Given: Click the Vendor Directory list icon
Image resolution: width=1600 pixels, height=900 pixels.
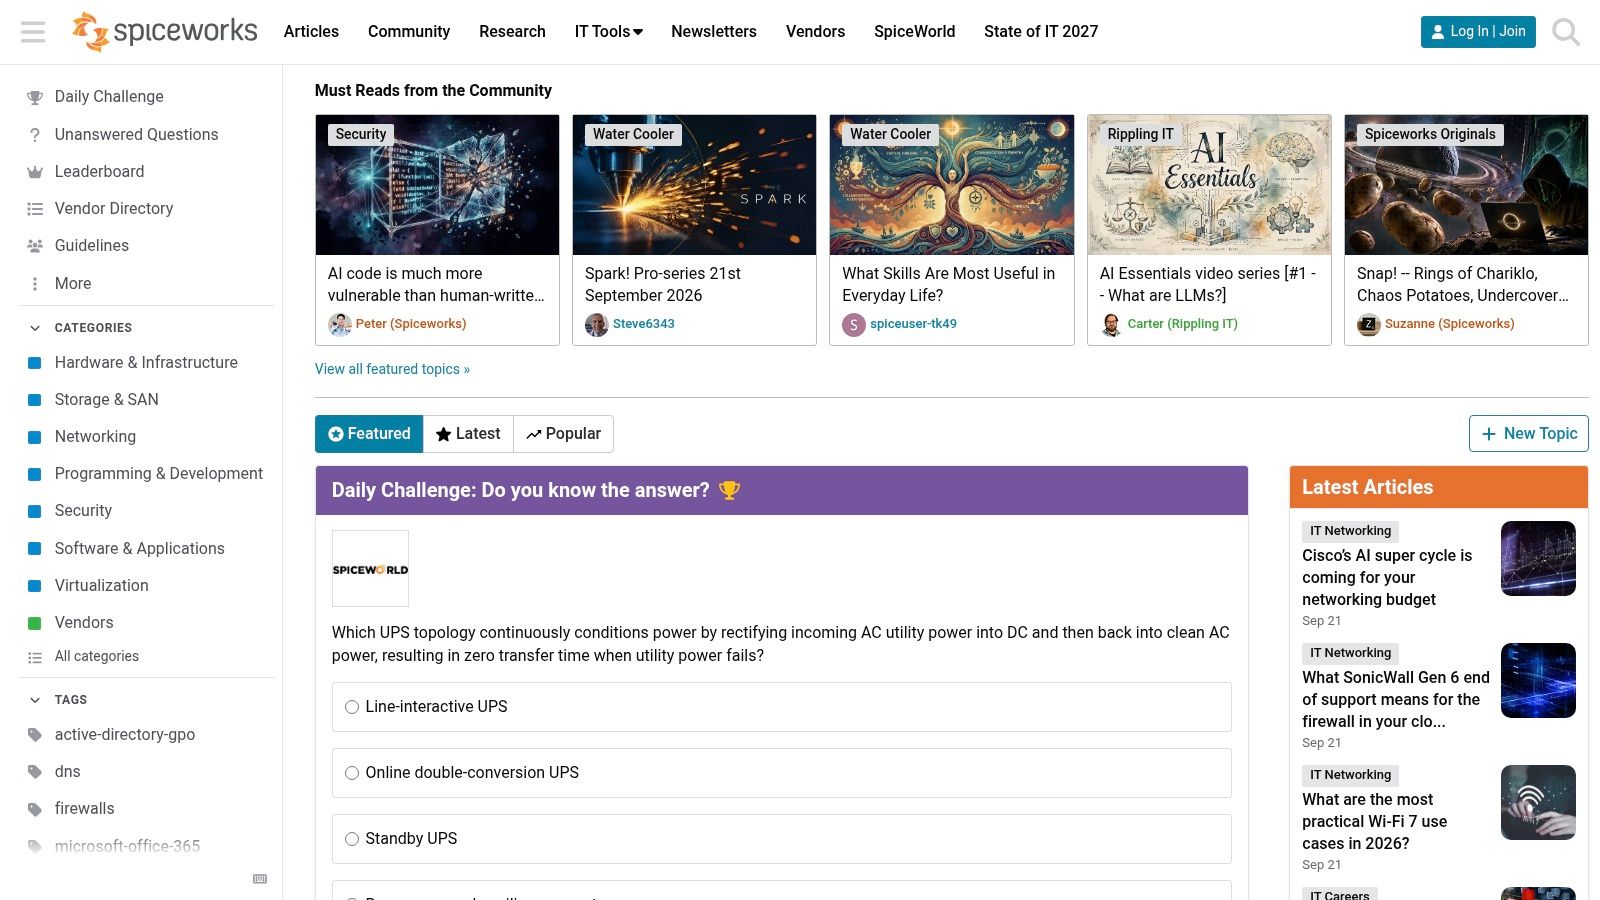Looking at the screenshot, I should 35,209.
